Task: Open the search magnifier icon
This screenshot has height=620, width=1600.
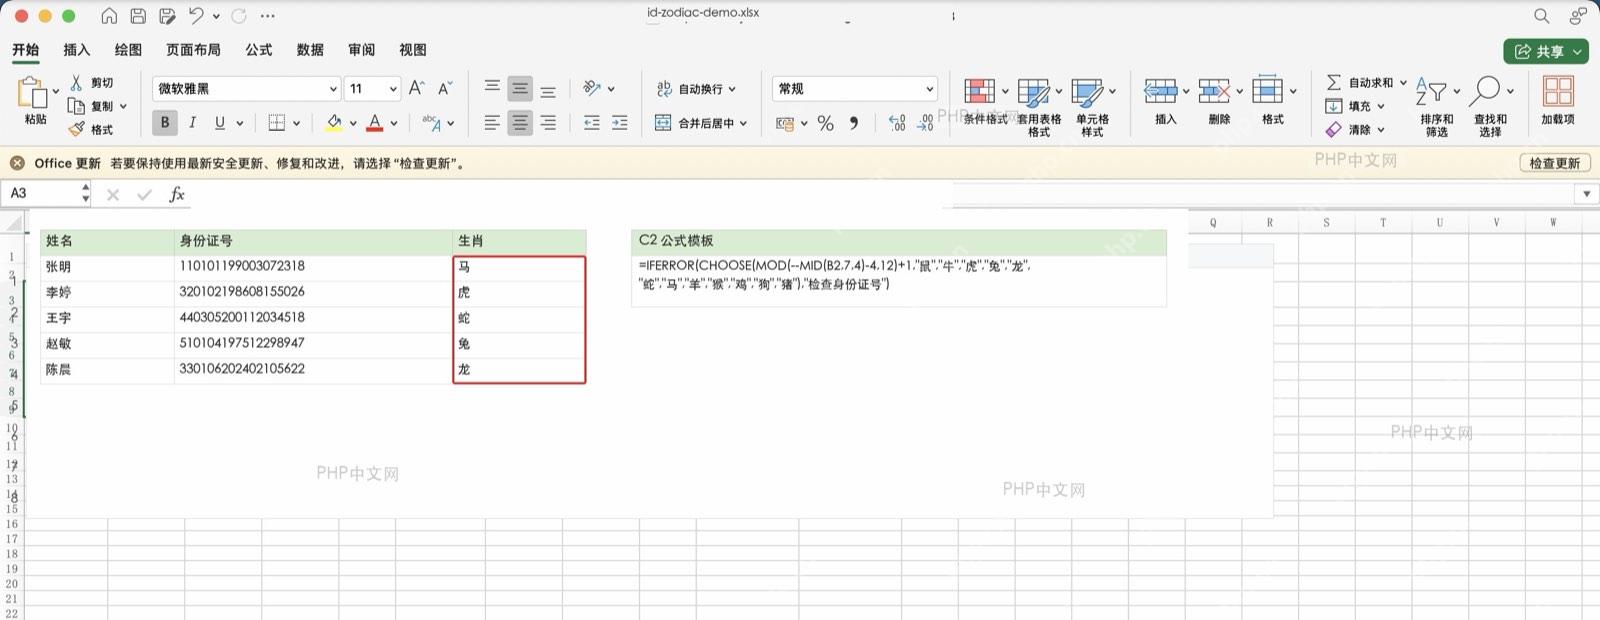Action: [x=1542, y=16]
